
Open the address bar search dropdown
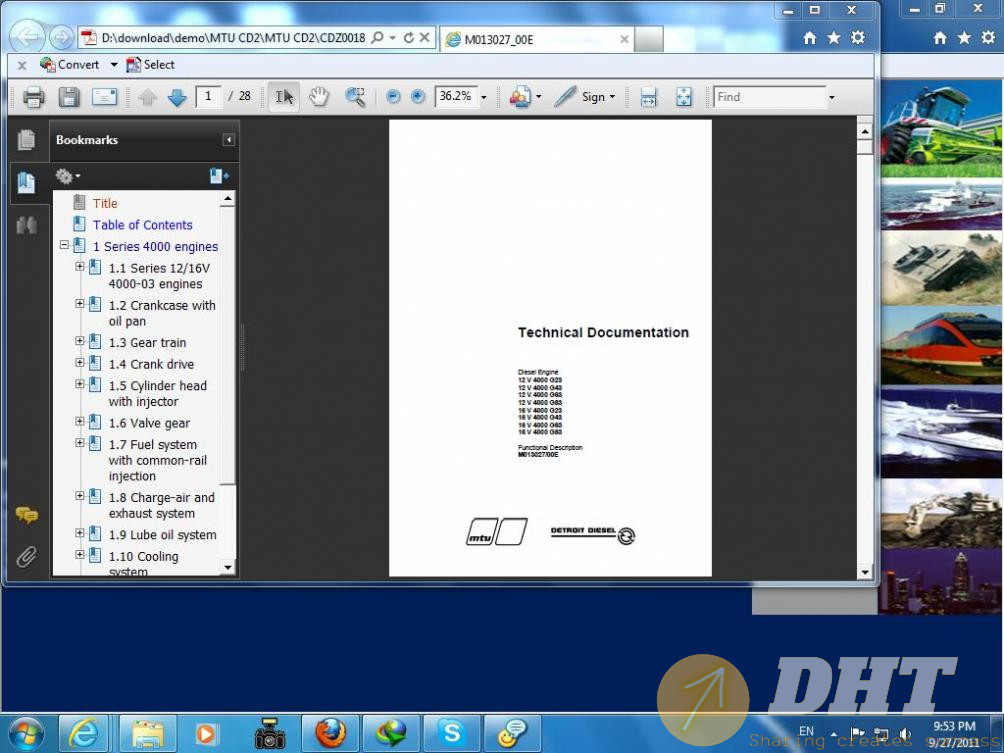pos(393,38)
